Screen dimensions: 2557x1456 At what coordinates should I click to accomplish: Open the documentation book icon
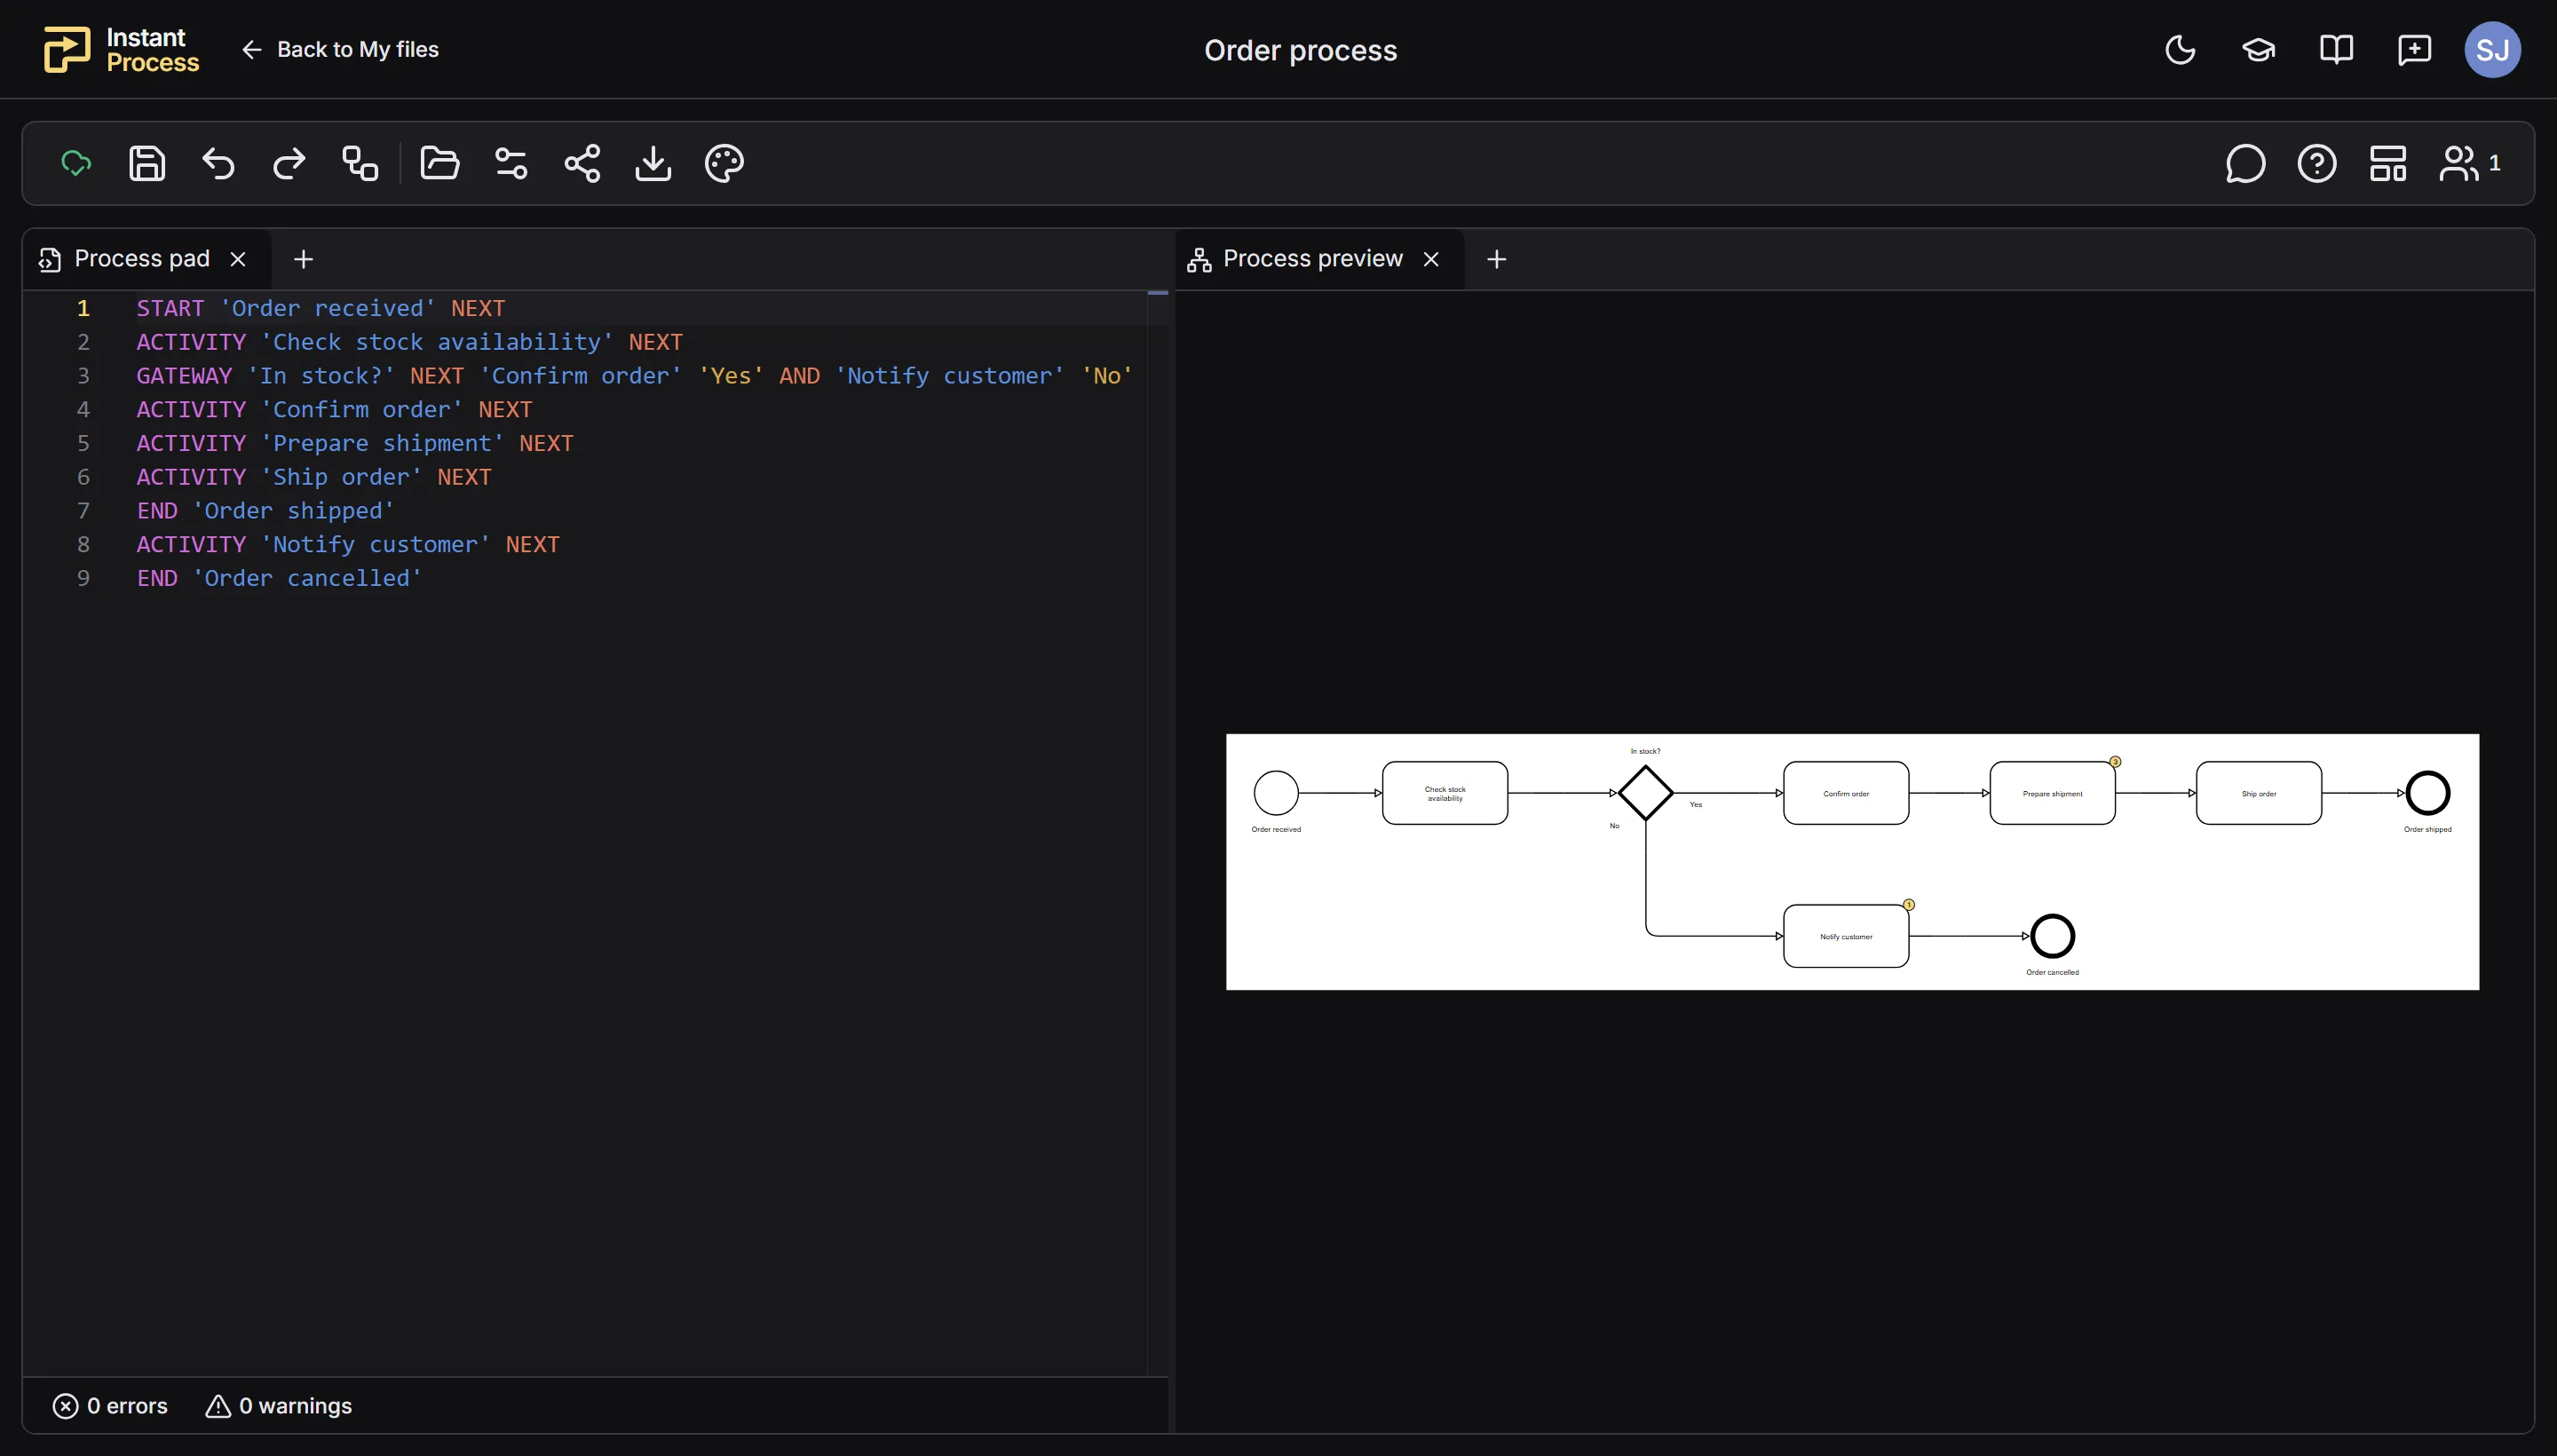pyautogui.click(x=2336, y=49)
